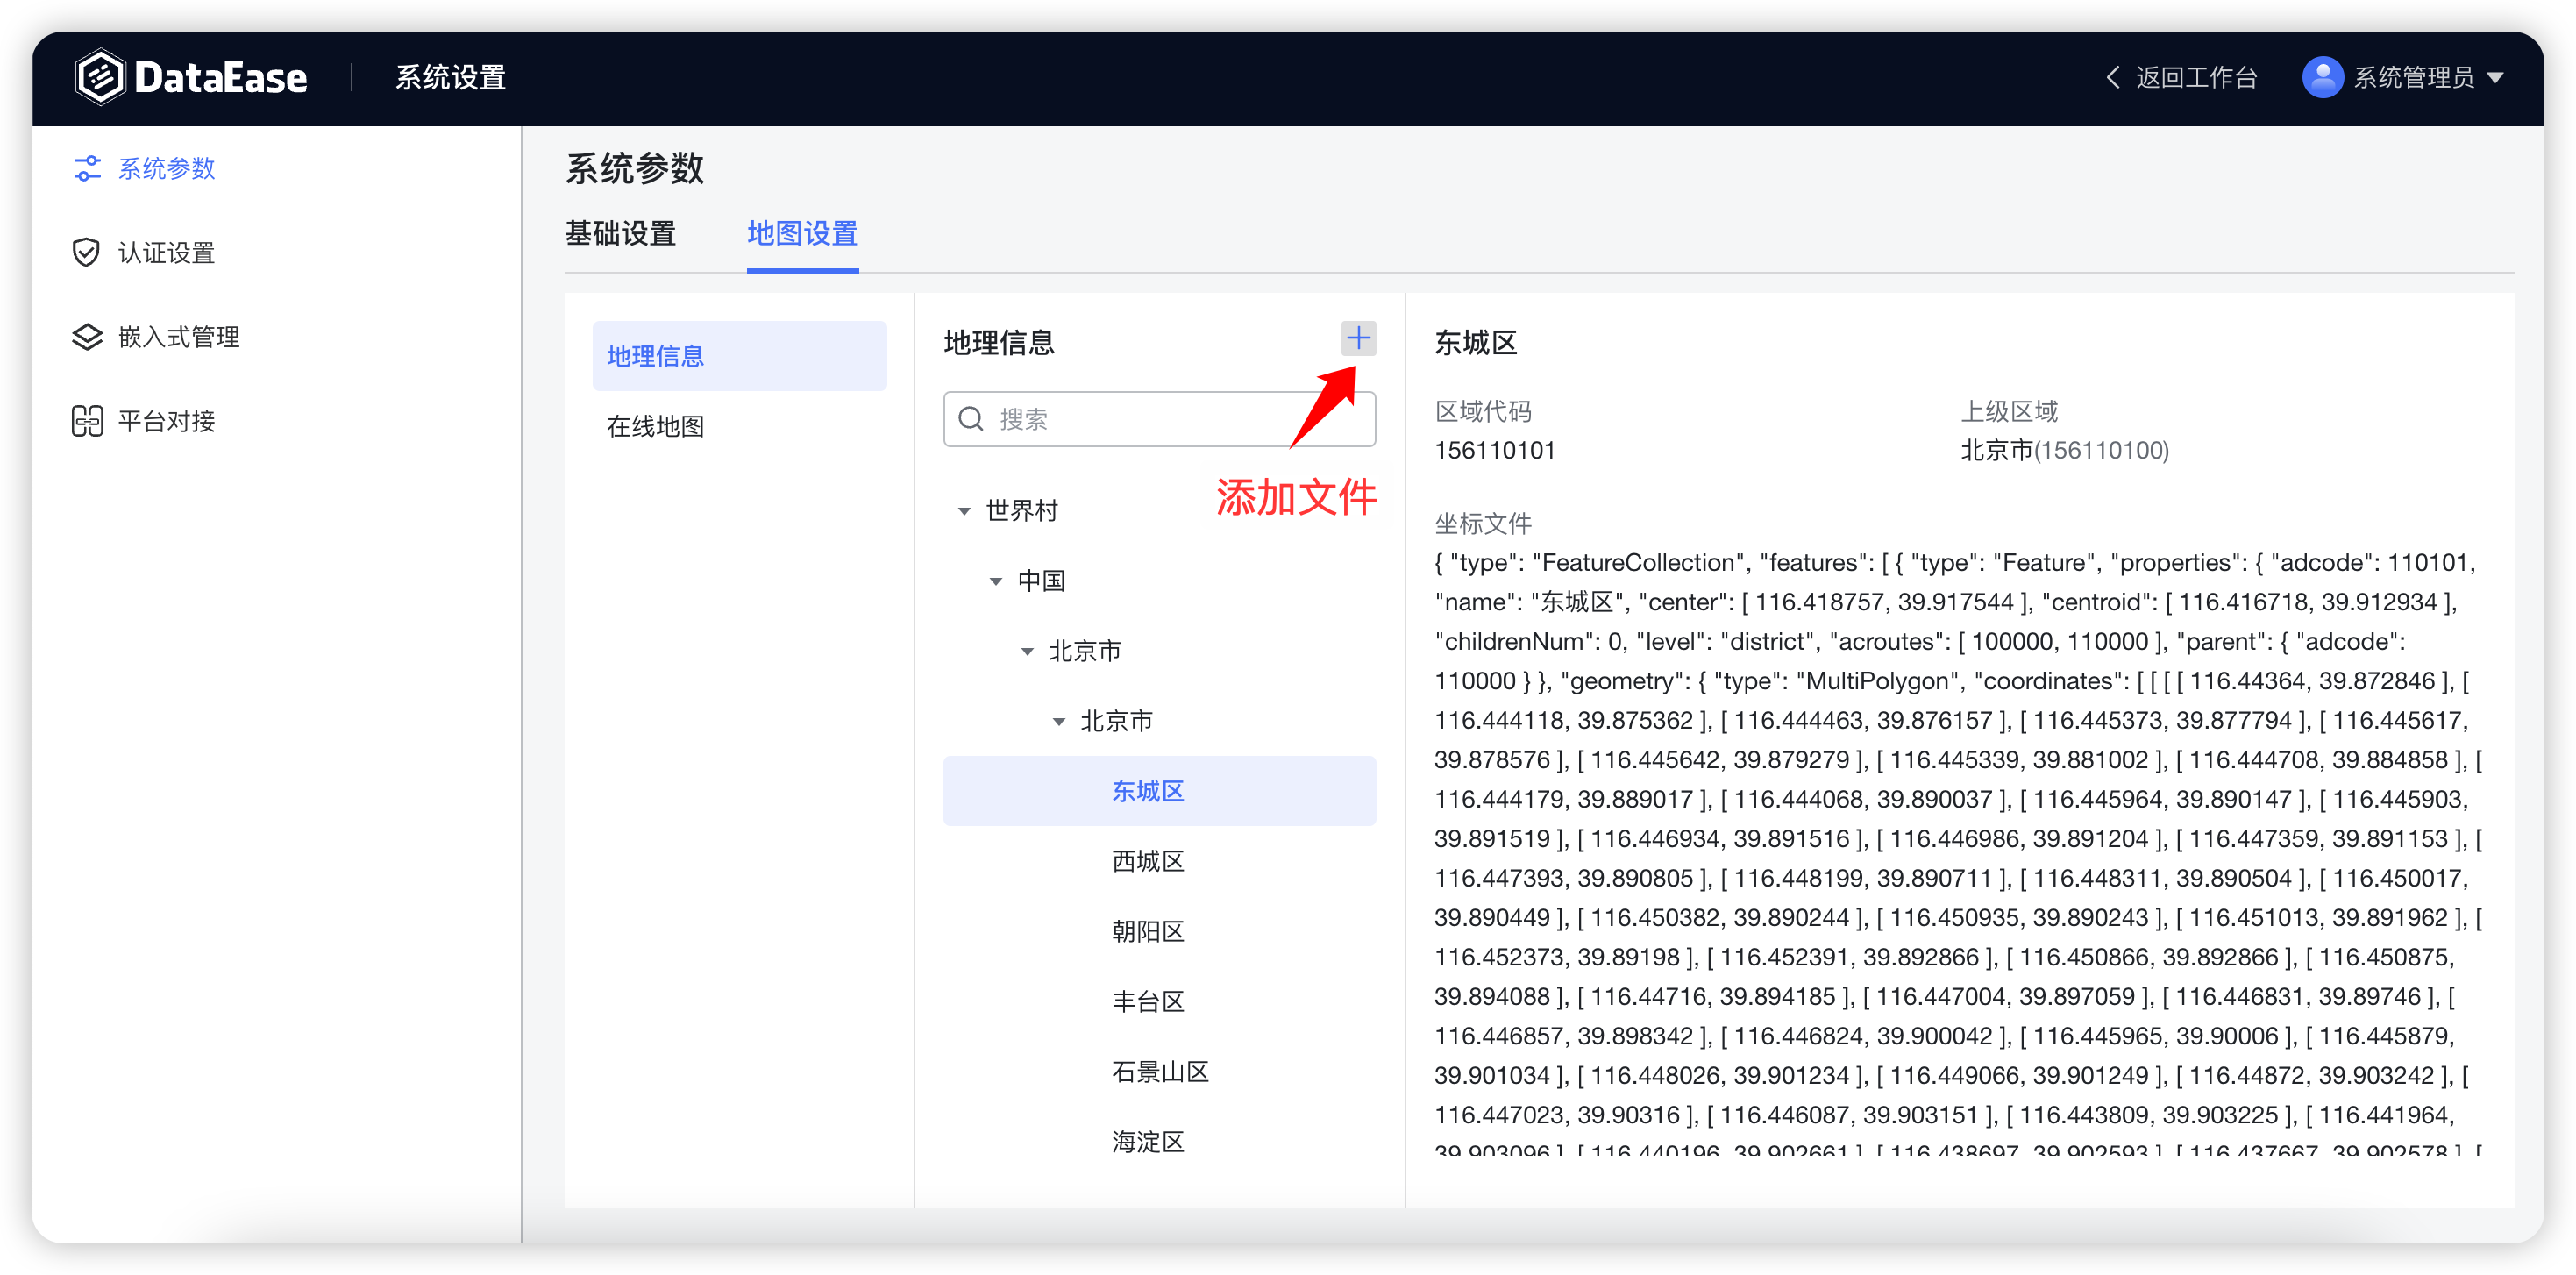This screenshot has width=2576, height=1275.
Task: Click the 中国 tree label
Action: point(1041,581)
